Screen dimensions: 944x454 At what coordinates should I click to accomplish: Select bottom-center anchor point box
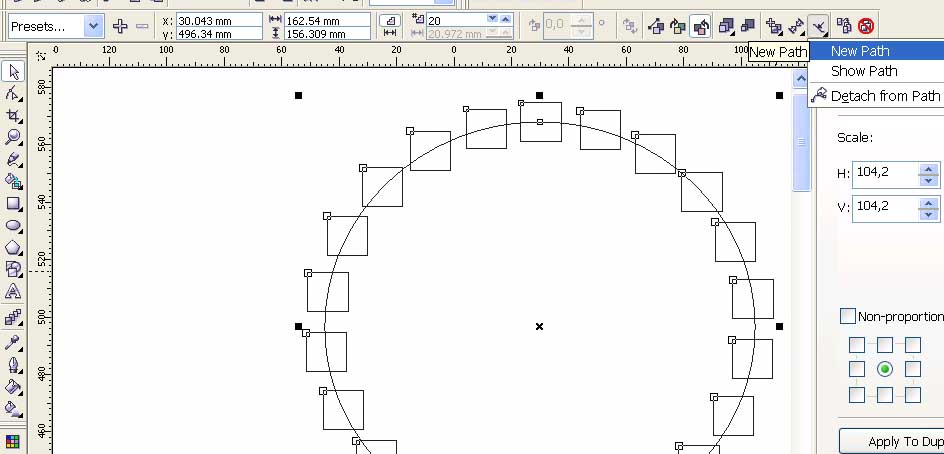click(x=884, y=395)
